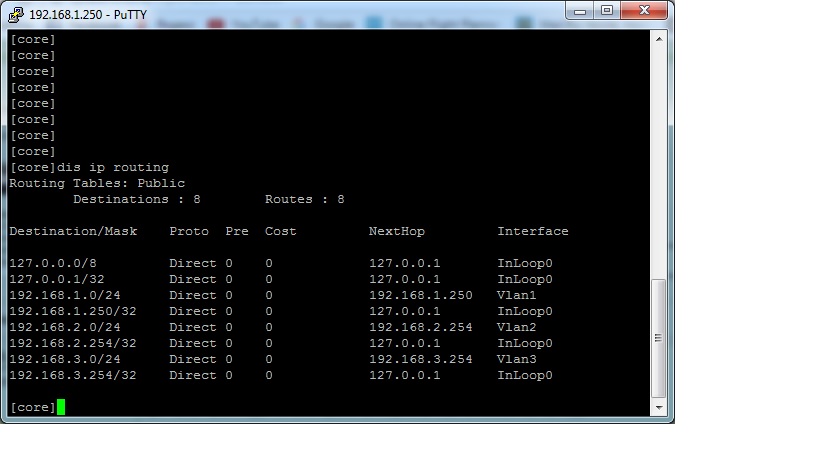Click next hop 192.168.3.254
Screen dimensions: 819x460
tap(421, 359)
